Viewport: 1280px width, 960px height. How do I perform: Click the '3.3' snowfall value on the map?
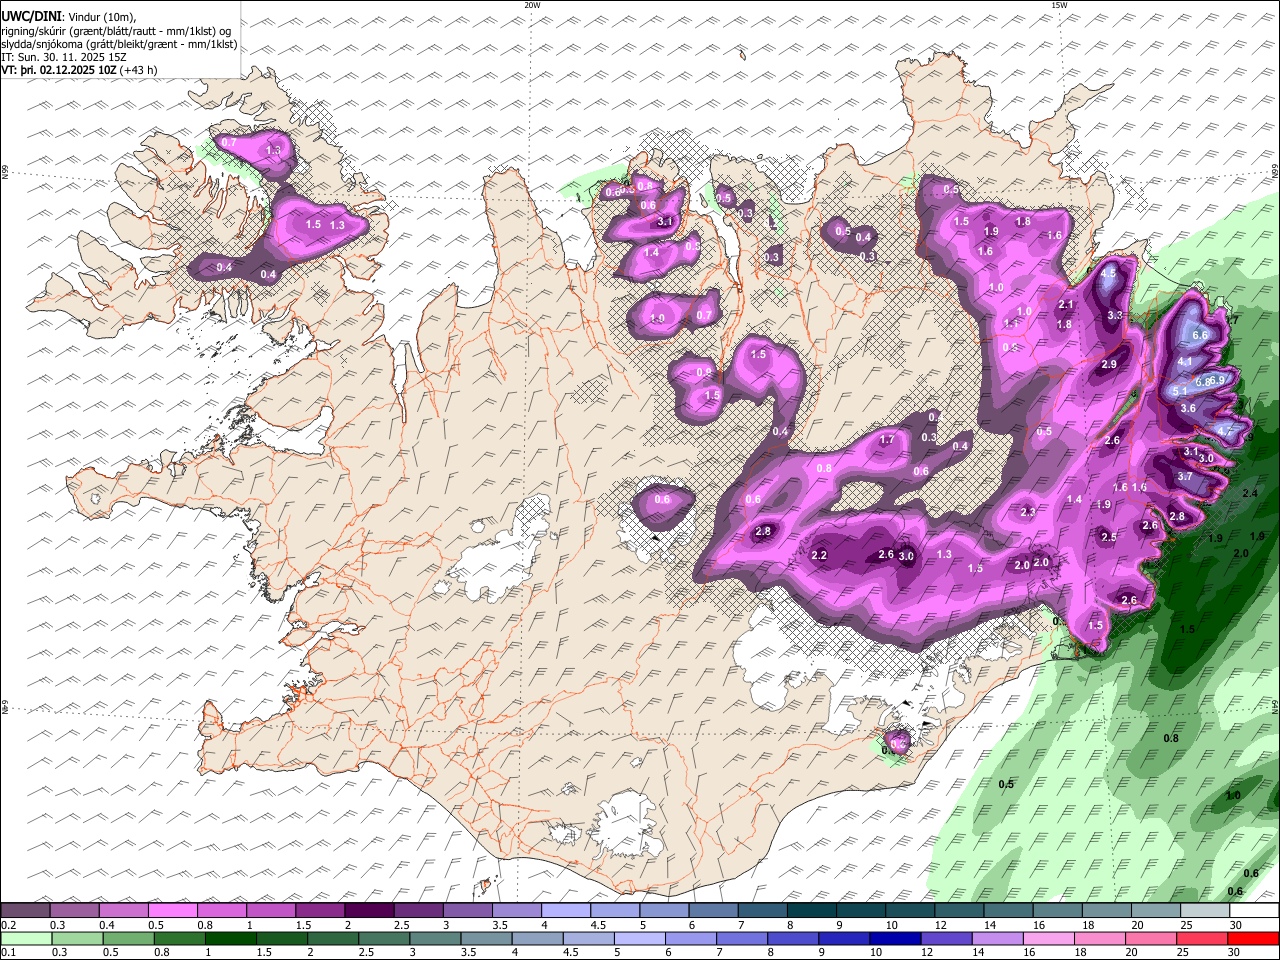[1115, 315]
